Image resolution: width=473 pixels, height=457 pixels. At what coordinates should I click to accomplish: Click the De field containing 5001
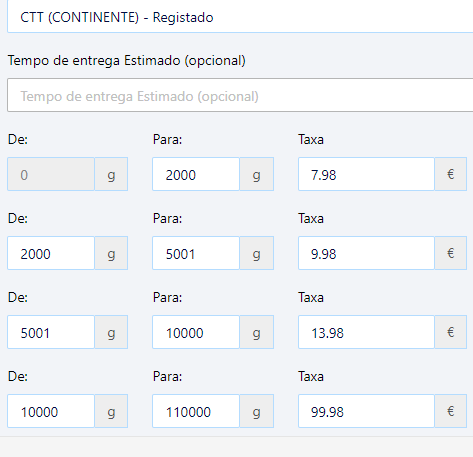click(51, 332)
